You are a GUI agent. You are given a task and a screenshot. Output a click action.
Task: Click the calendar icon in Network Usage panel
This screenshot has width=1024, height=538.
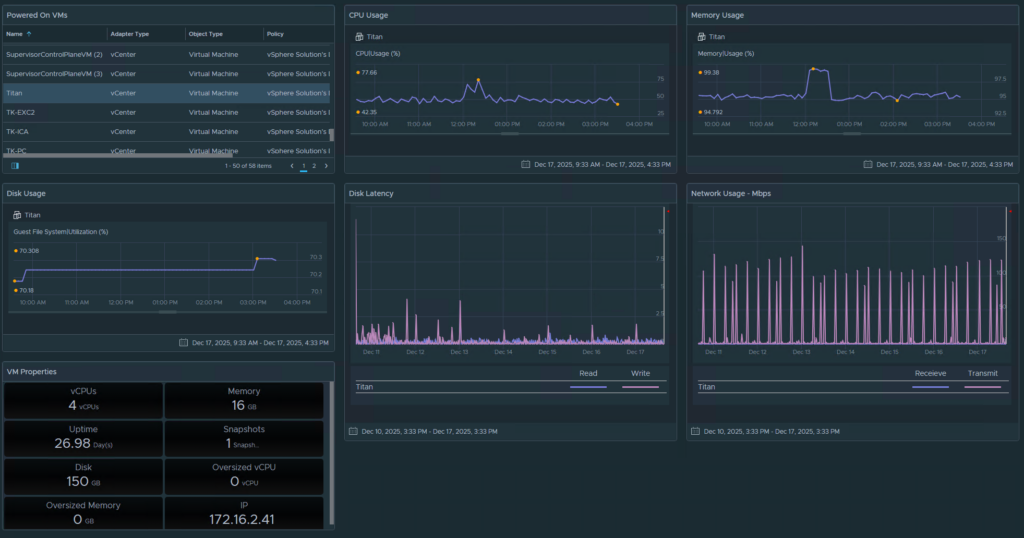695,431
